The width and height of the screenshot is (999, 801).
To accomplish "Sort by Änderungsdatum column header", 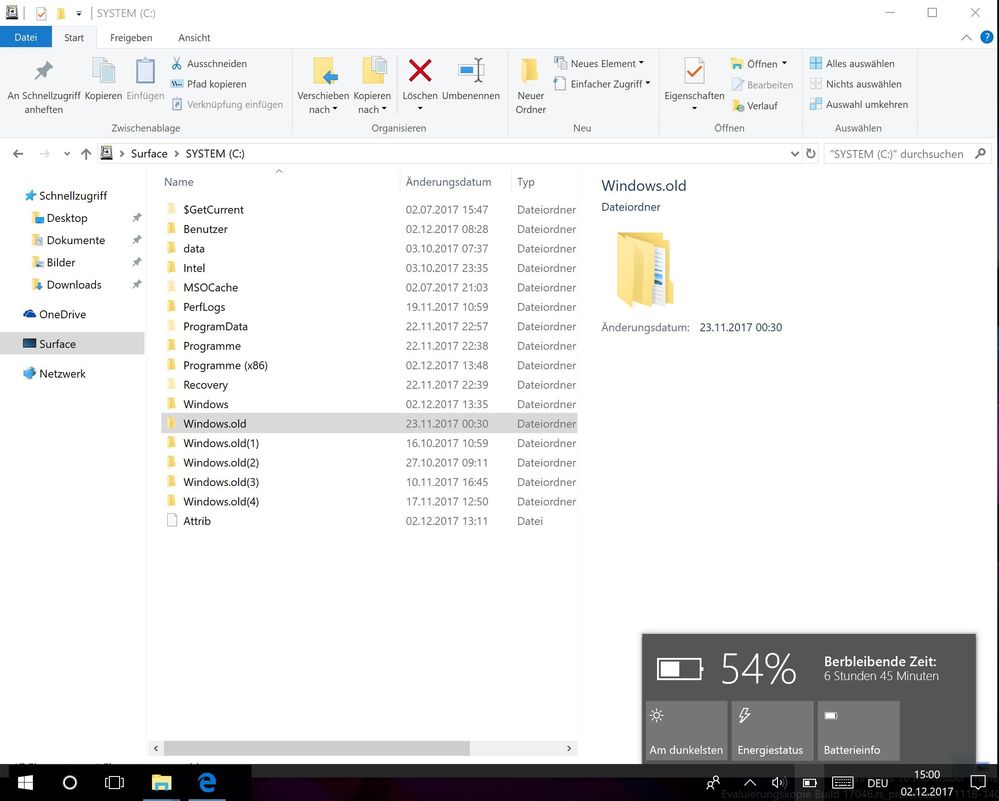I will [x=449, y=182].
